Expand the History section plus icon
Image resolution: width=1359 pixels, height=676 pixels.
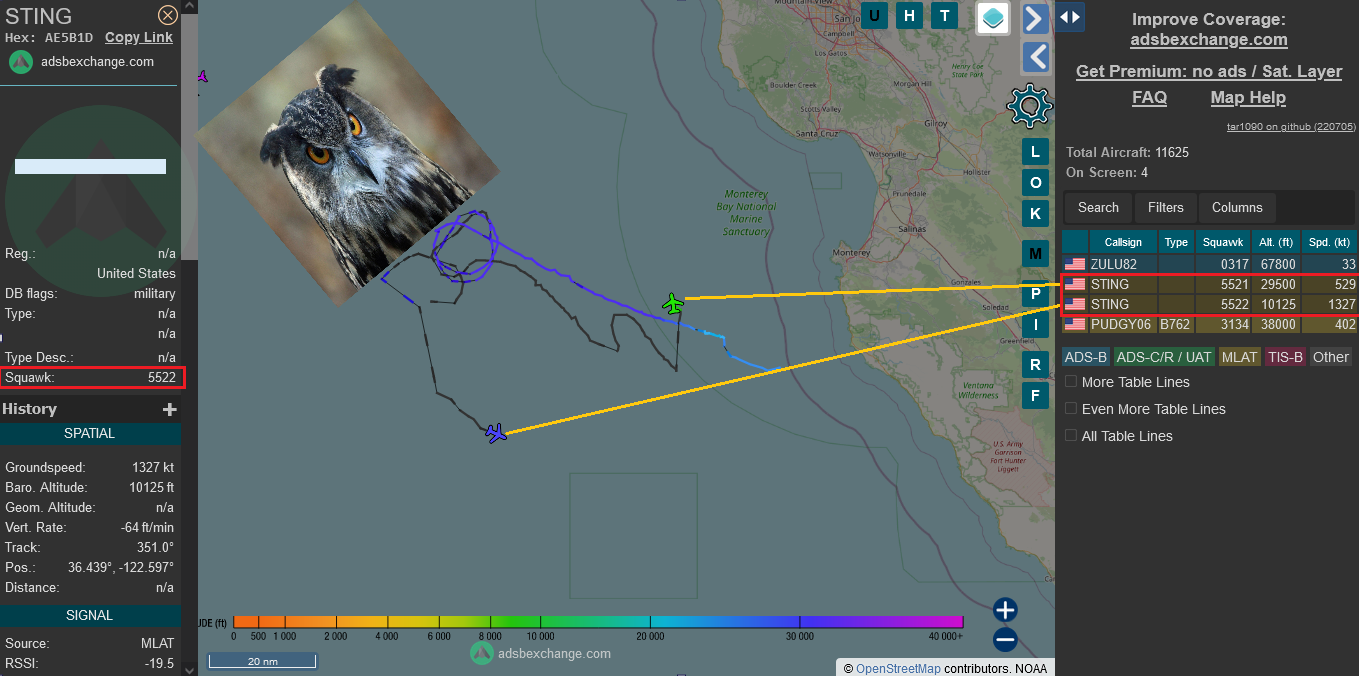pyautogui.click(x=170, y=409)
